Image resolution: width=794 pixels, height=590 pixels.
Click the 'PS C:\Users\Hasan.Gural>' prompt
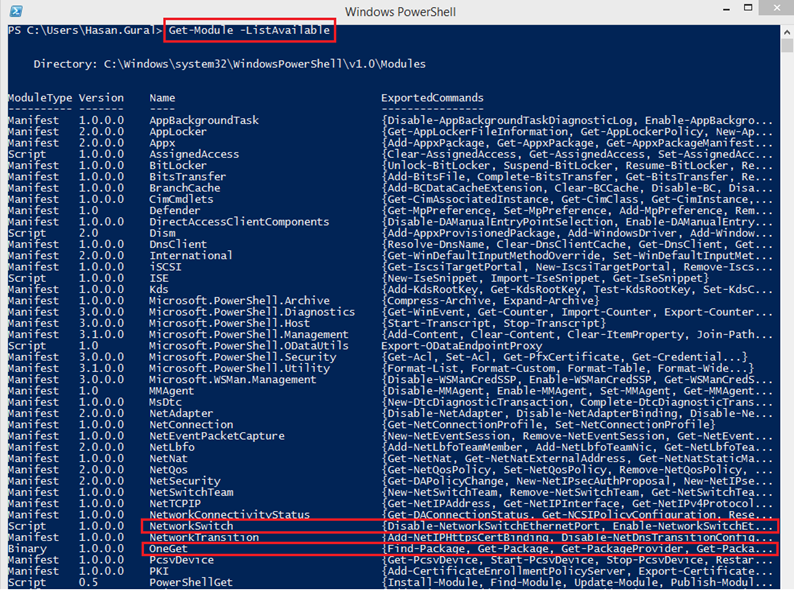pos(85,30)
